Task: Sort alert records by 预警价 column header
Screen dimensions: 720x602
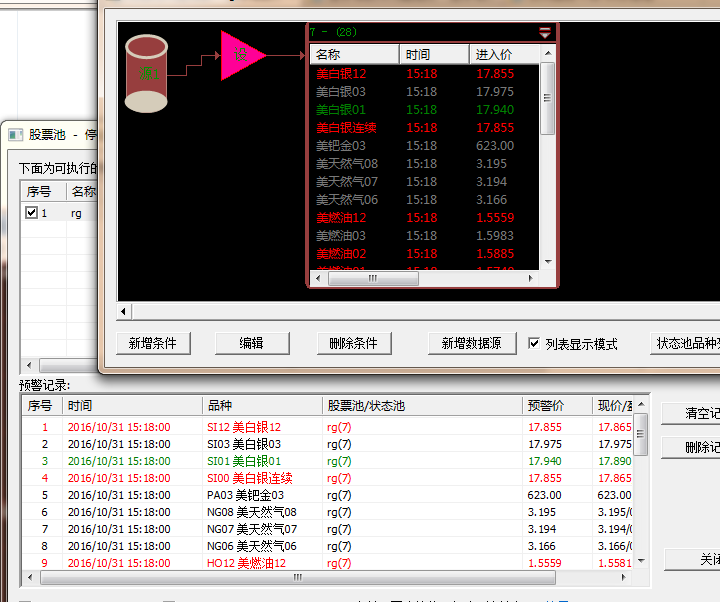Action: [x=556, y=405]
